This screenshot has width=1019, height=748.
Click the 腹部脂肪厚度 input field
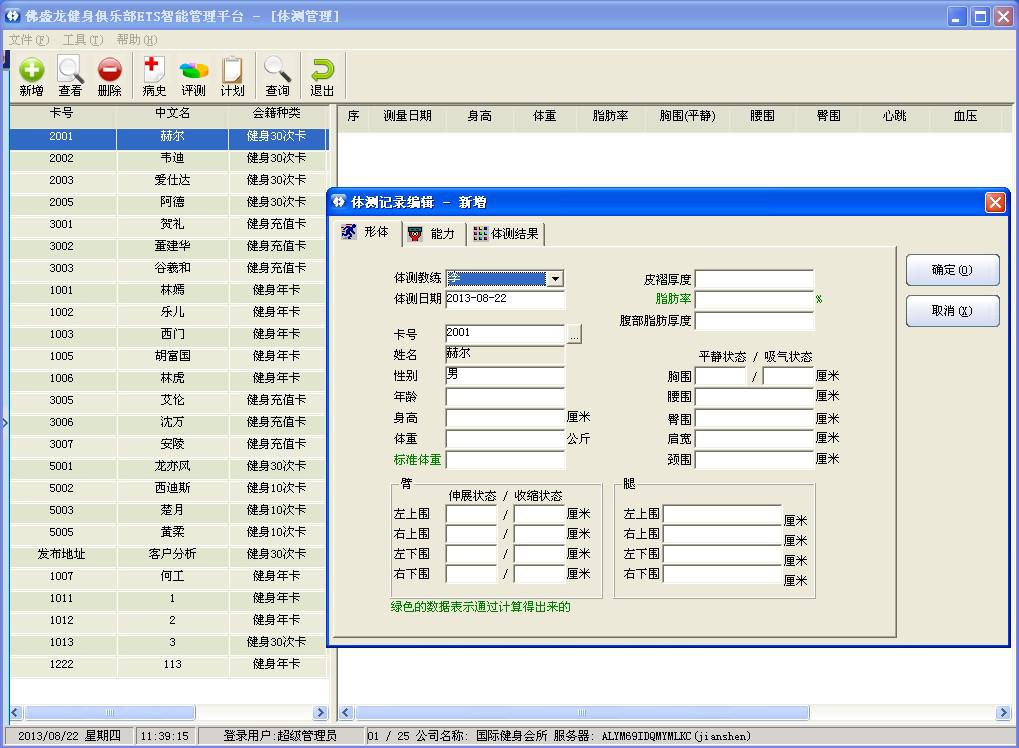pos(755,320)
